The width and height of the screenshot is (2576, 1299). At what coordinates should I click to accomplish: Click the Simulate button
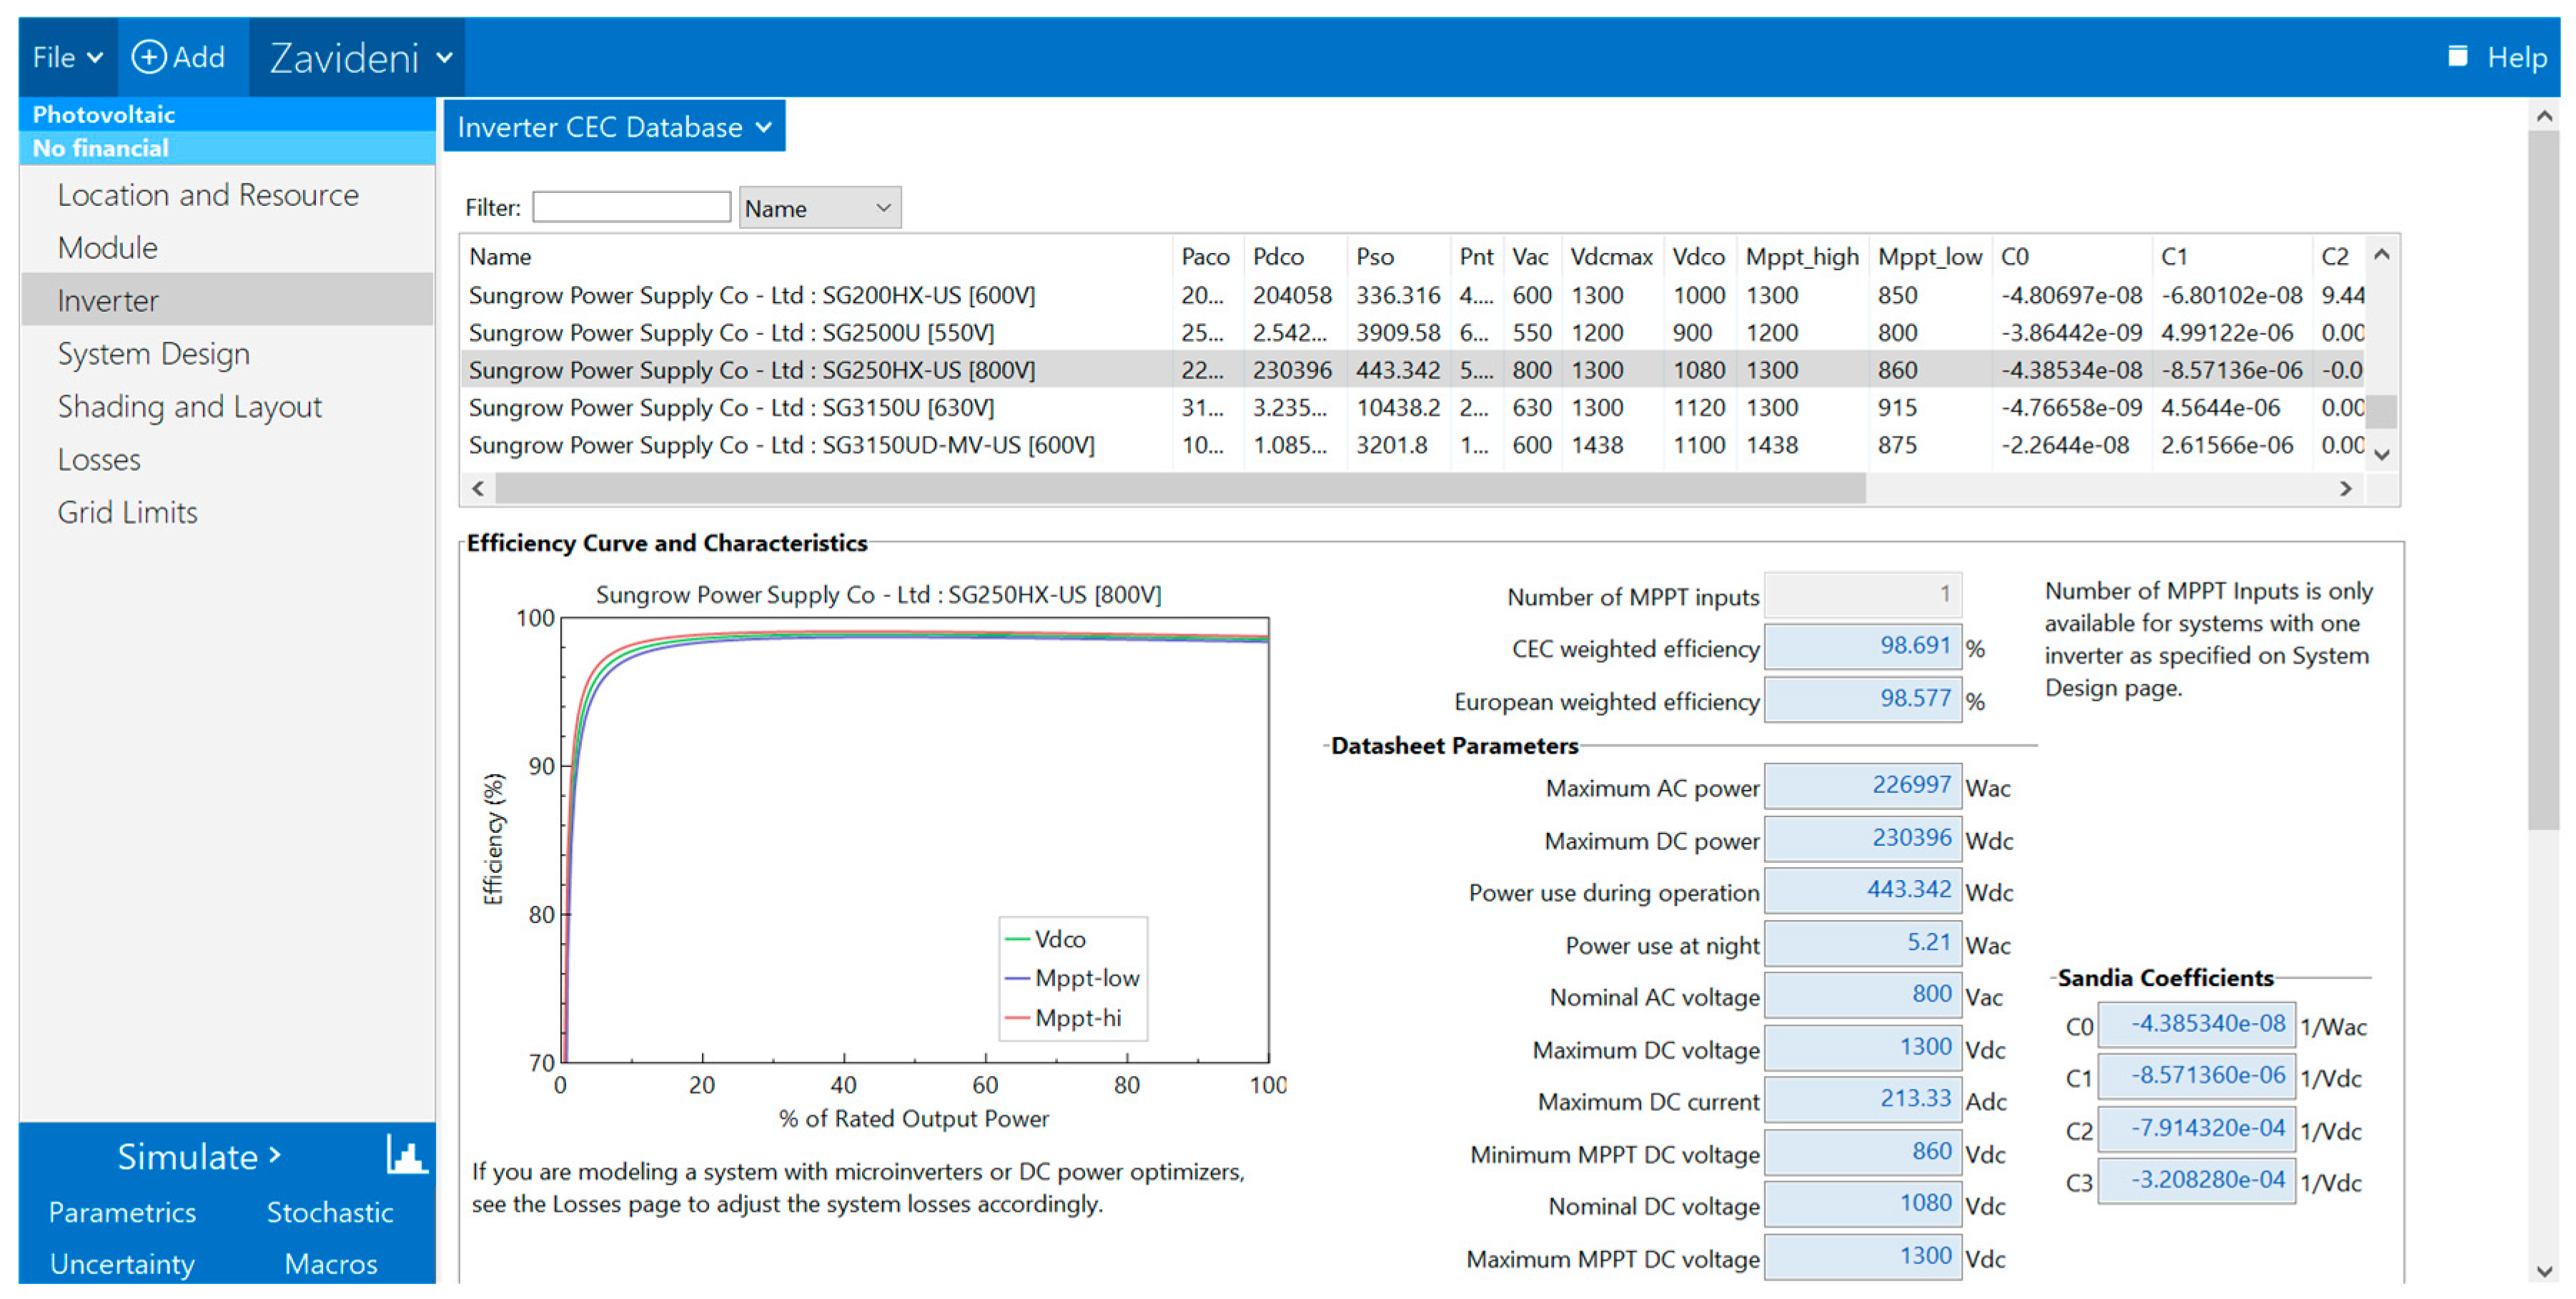tap(198, 1156)
